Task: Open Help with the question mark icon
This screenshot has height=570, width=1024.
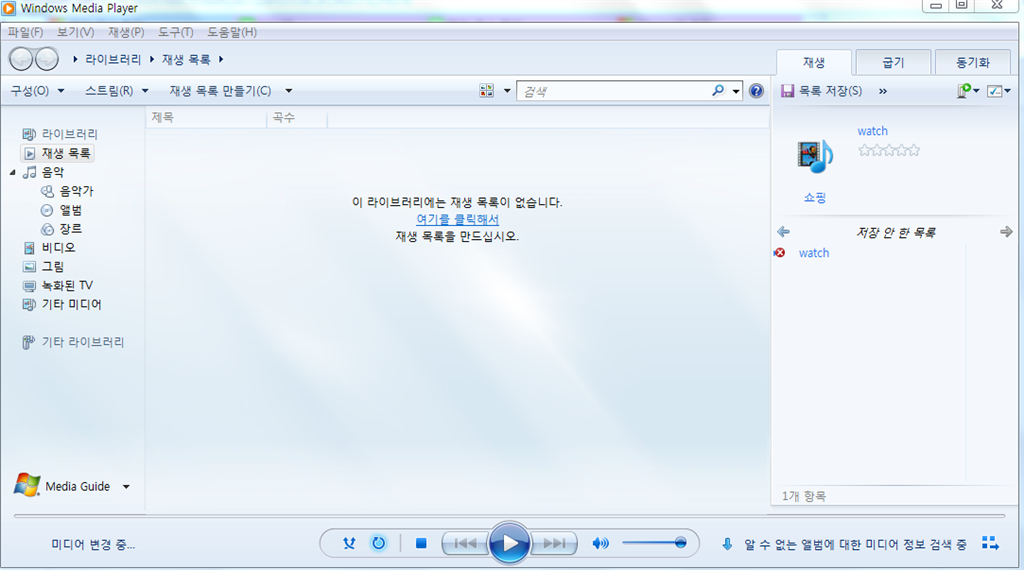Action: pyautogui.click(x=756, y=91)
